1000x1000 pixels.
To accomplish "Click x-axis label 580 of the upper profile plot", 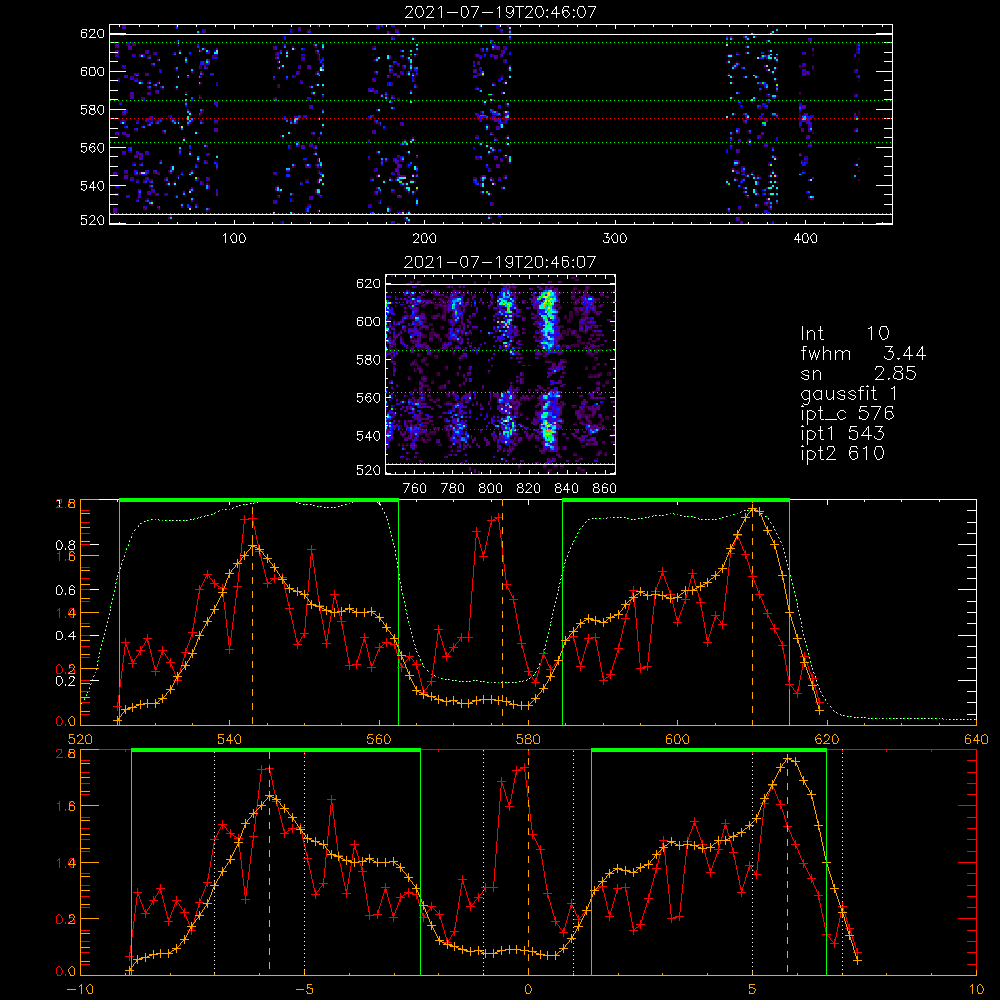I will (528, 739).
